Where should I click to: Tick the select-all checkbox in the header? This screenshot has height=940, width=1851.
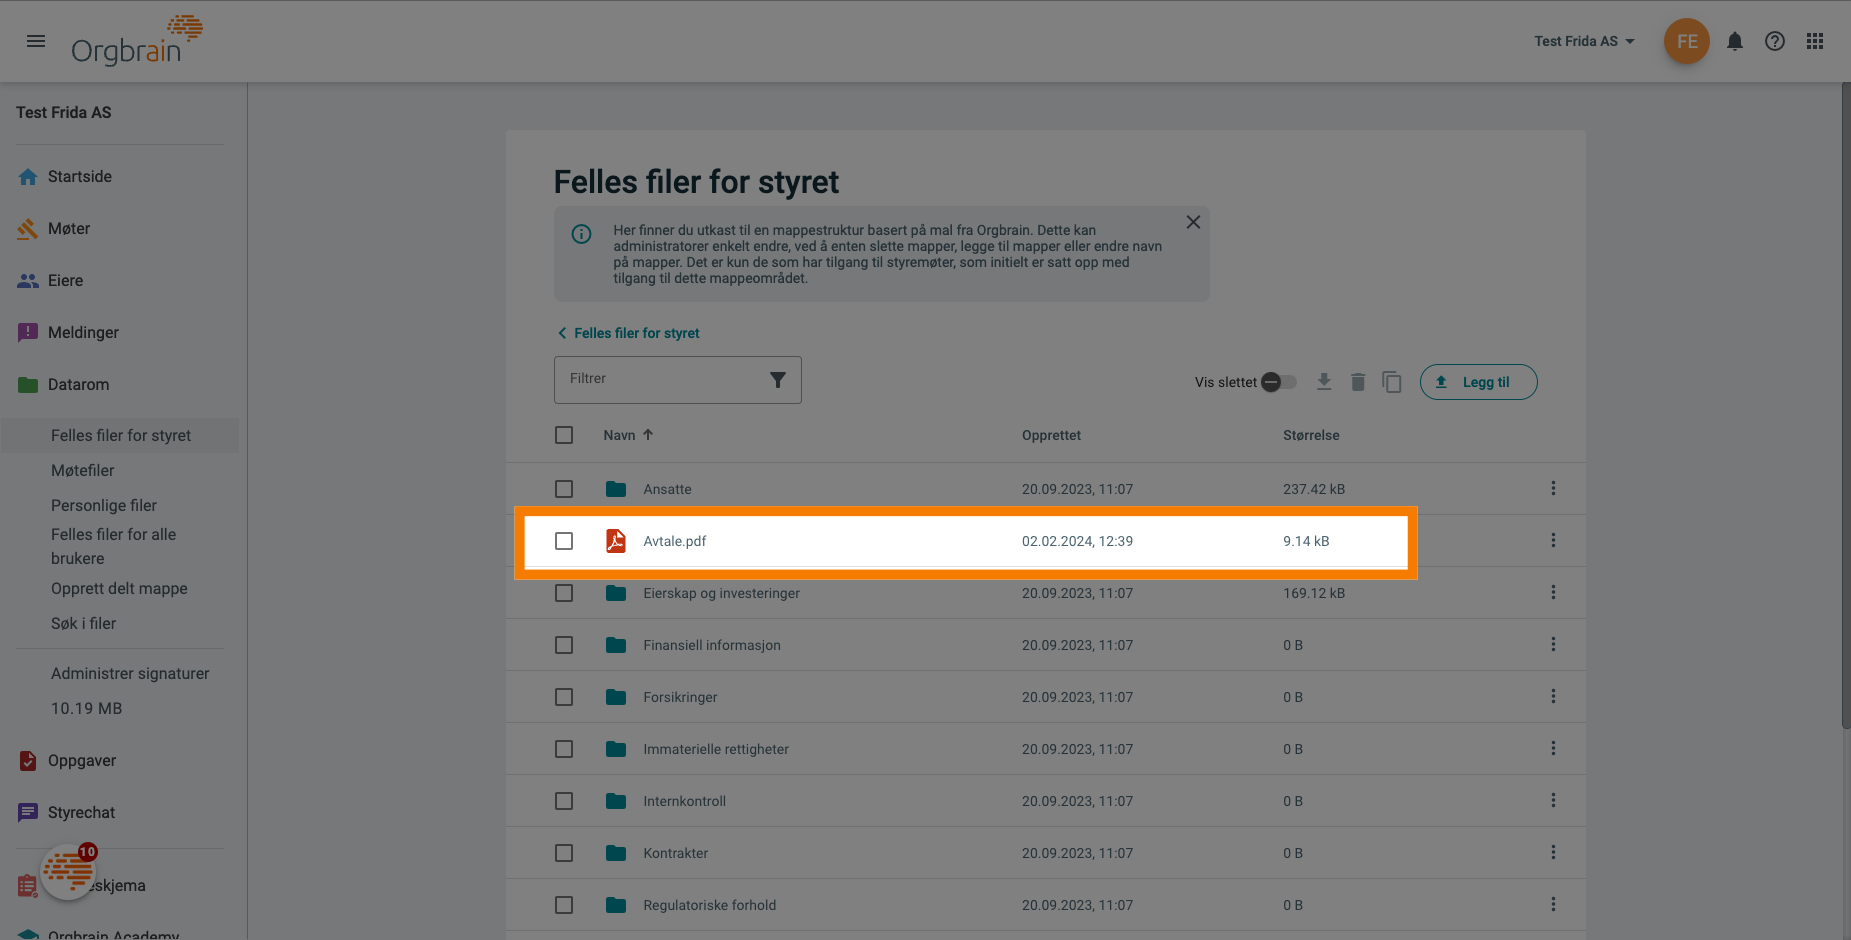[564, 435]
